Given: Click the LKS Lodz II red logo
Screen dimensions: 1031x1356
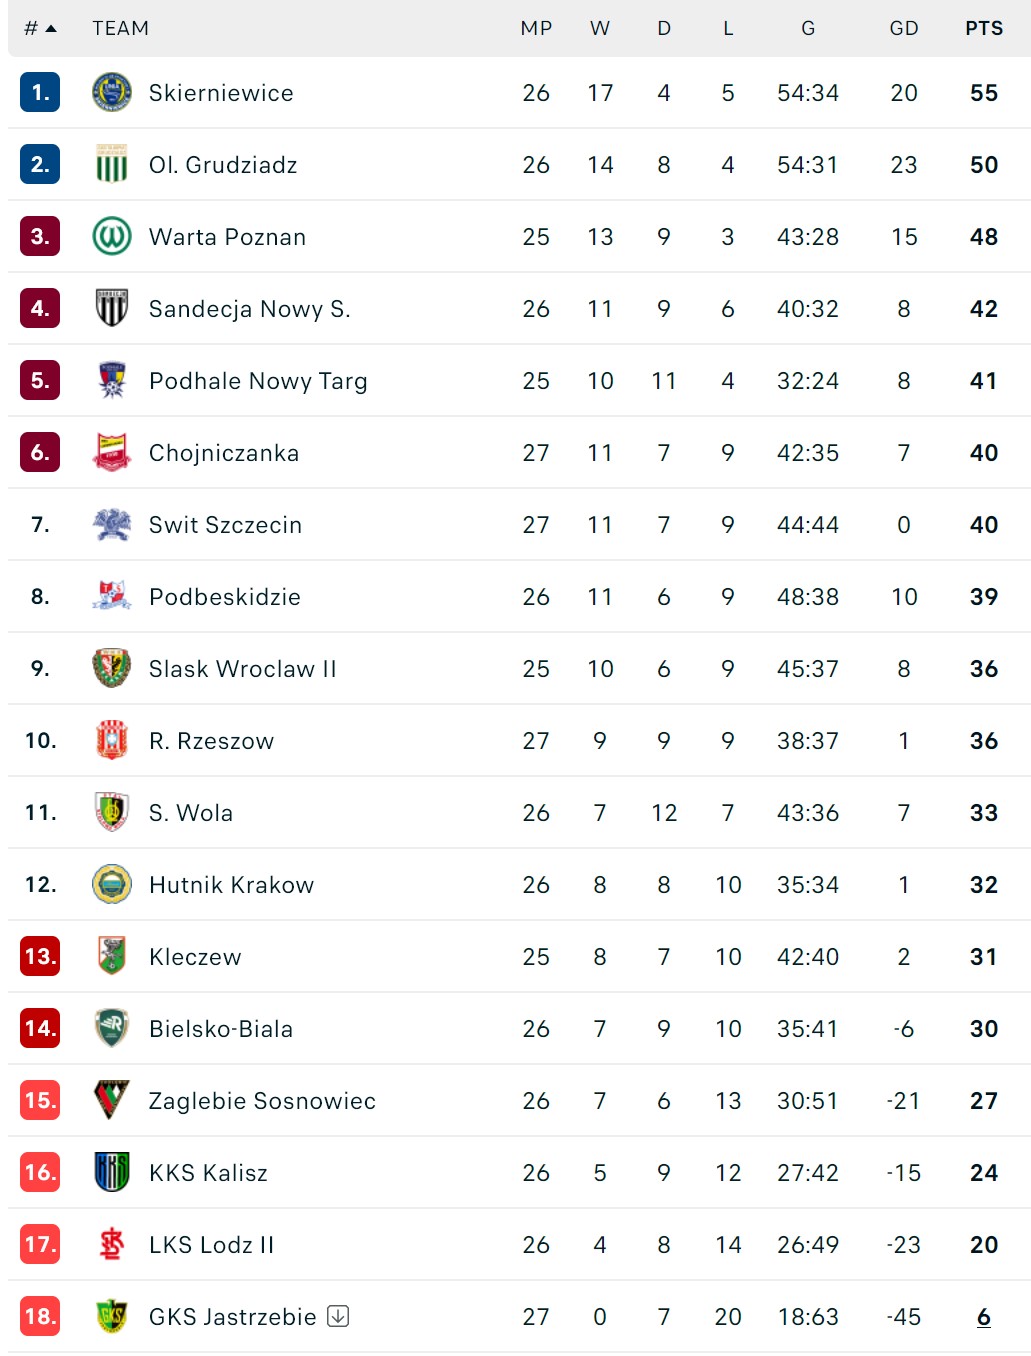Looking at the screenshot, I should point(112,1245).
